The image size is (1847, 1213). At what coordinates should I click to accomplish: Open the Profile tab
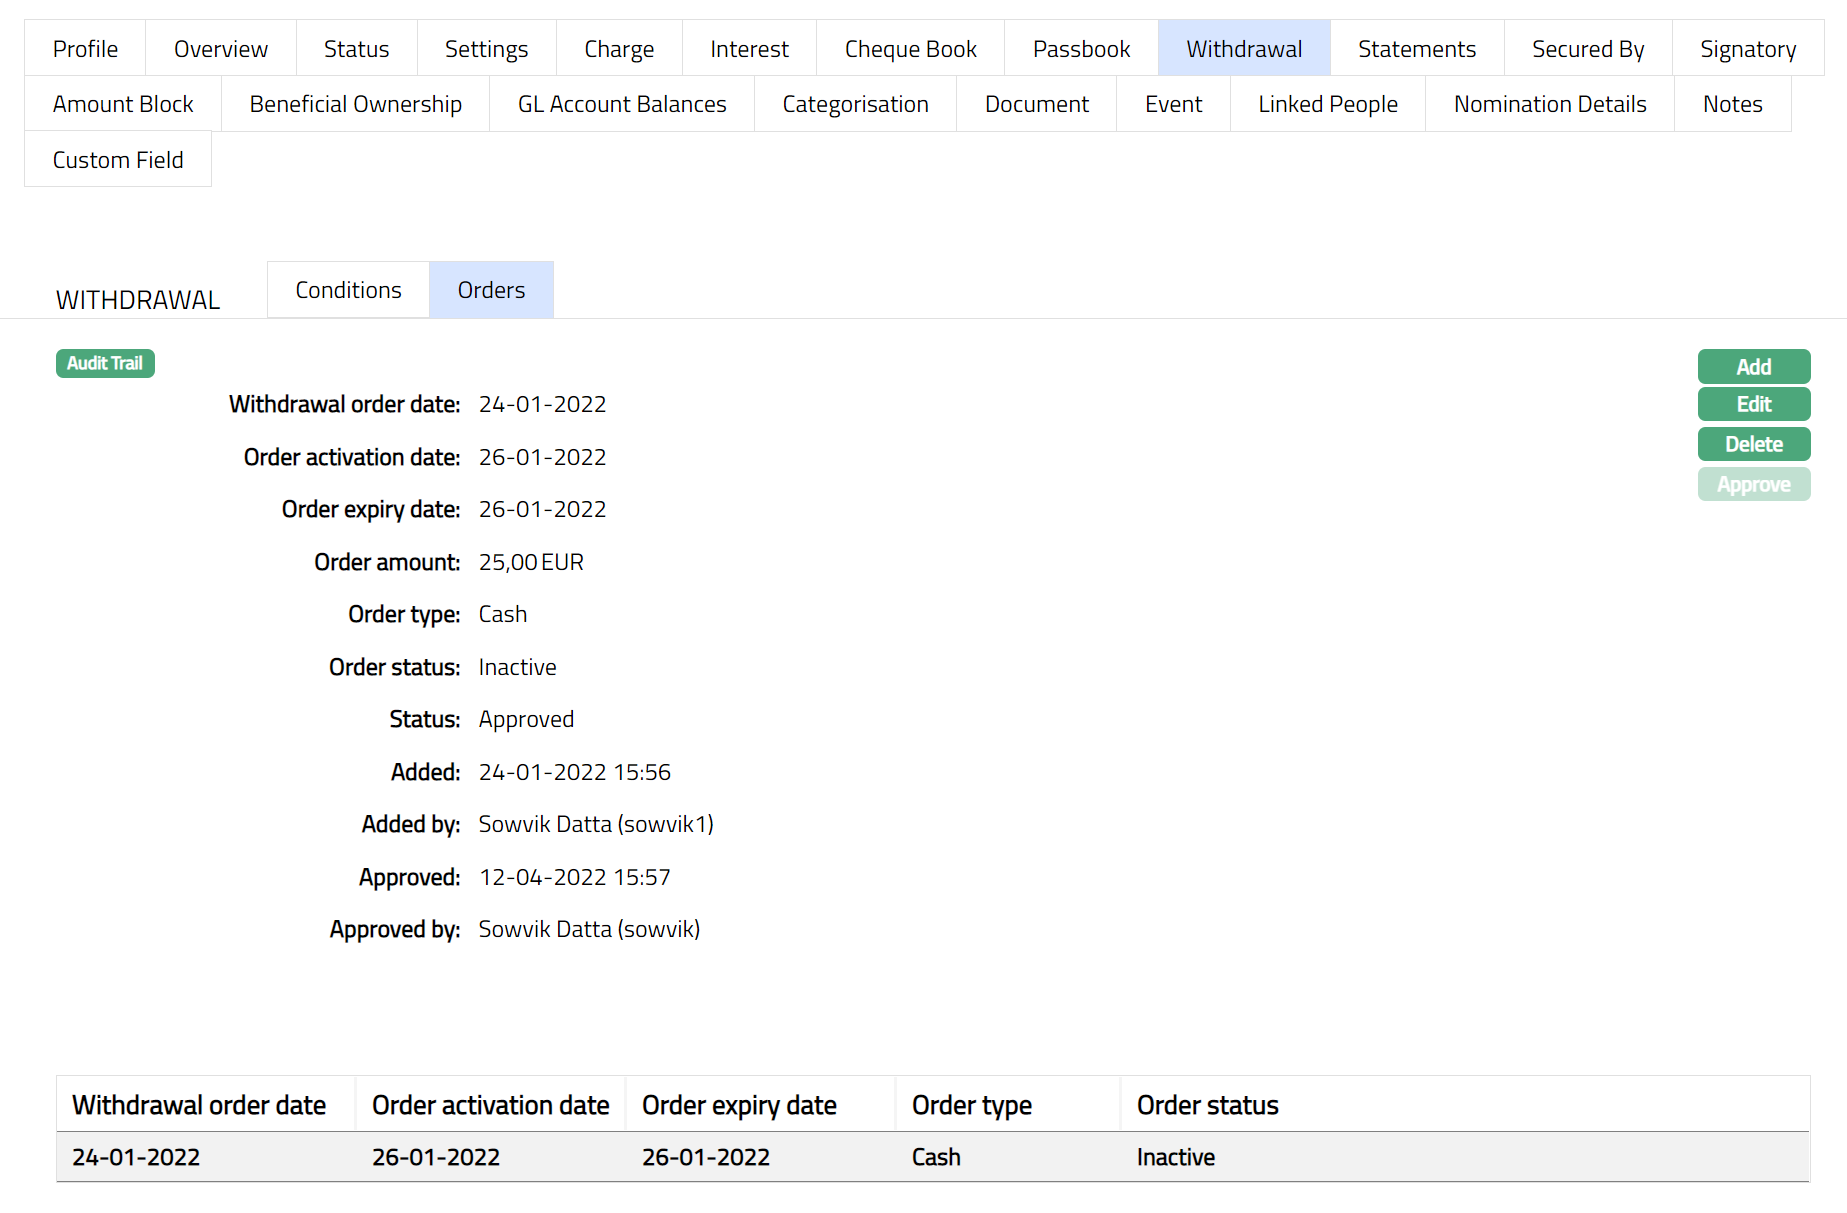[85, 49]
